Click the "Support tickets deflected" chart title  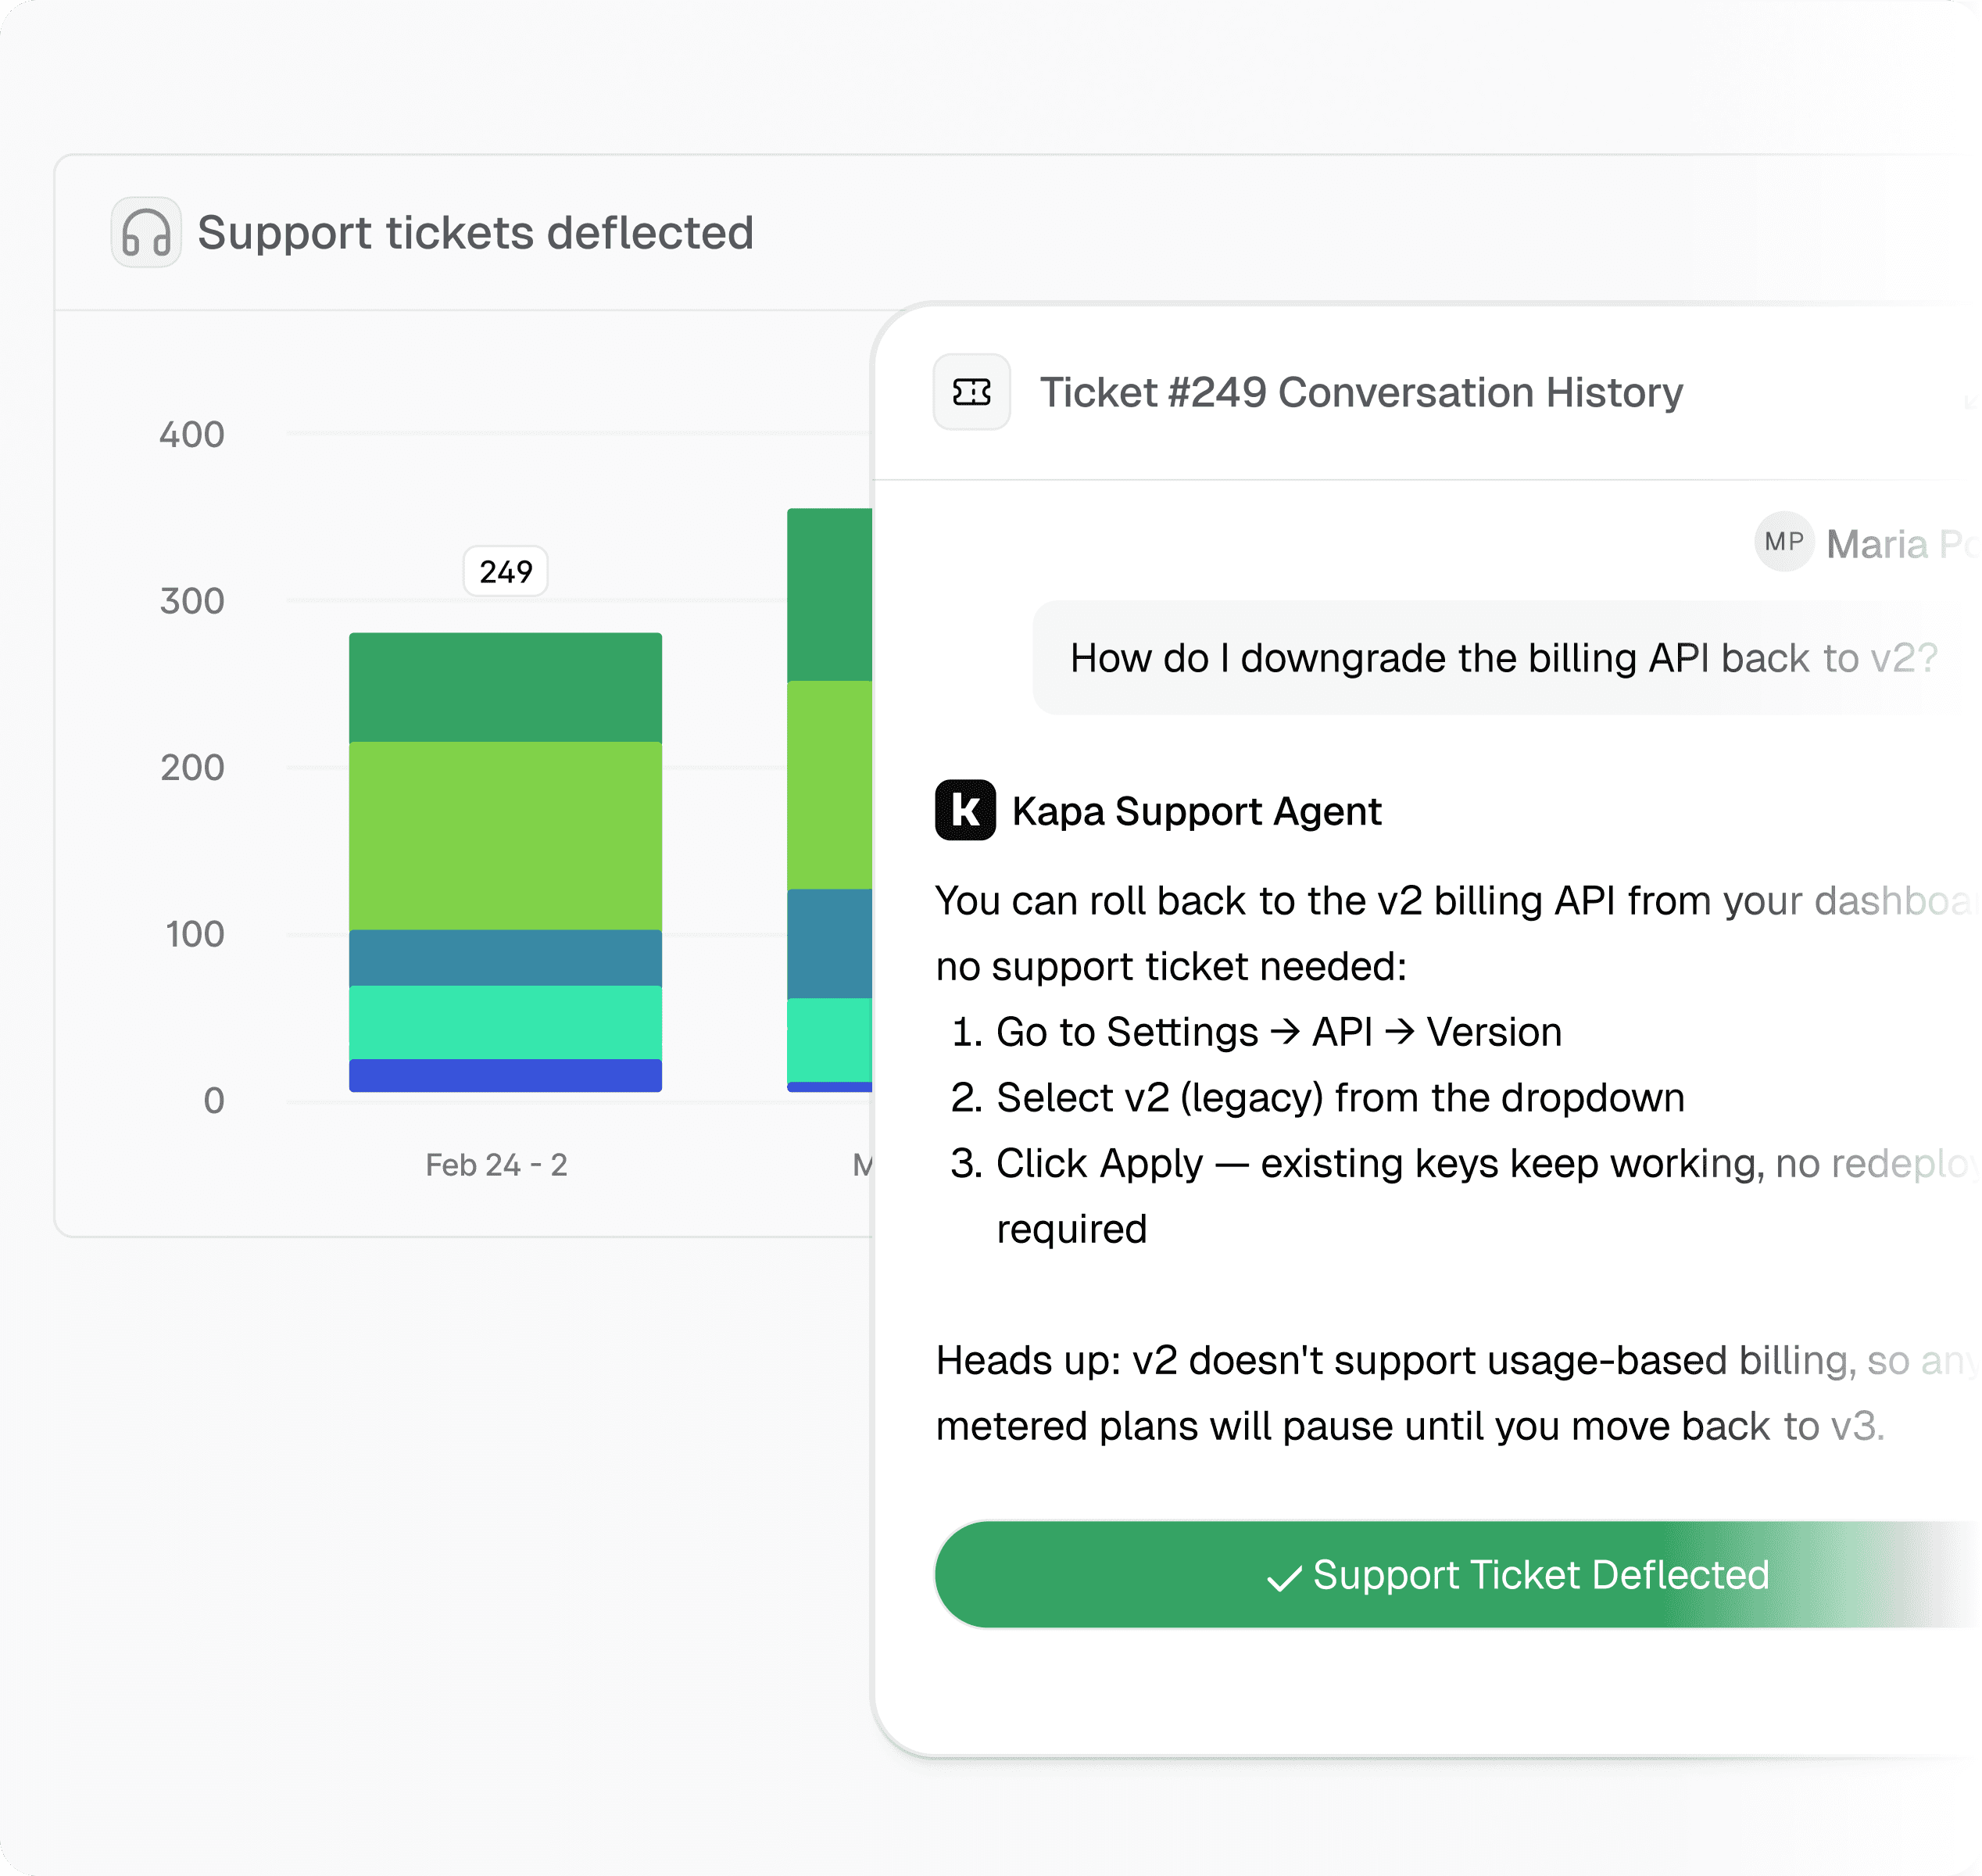click(475, 233)
